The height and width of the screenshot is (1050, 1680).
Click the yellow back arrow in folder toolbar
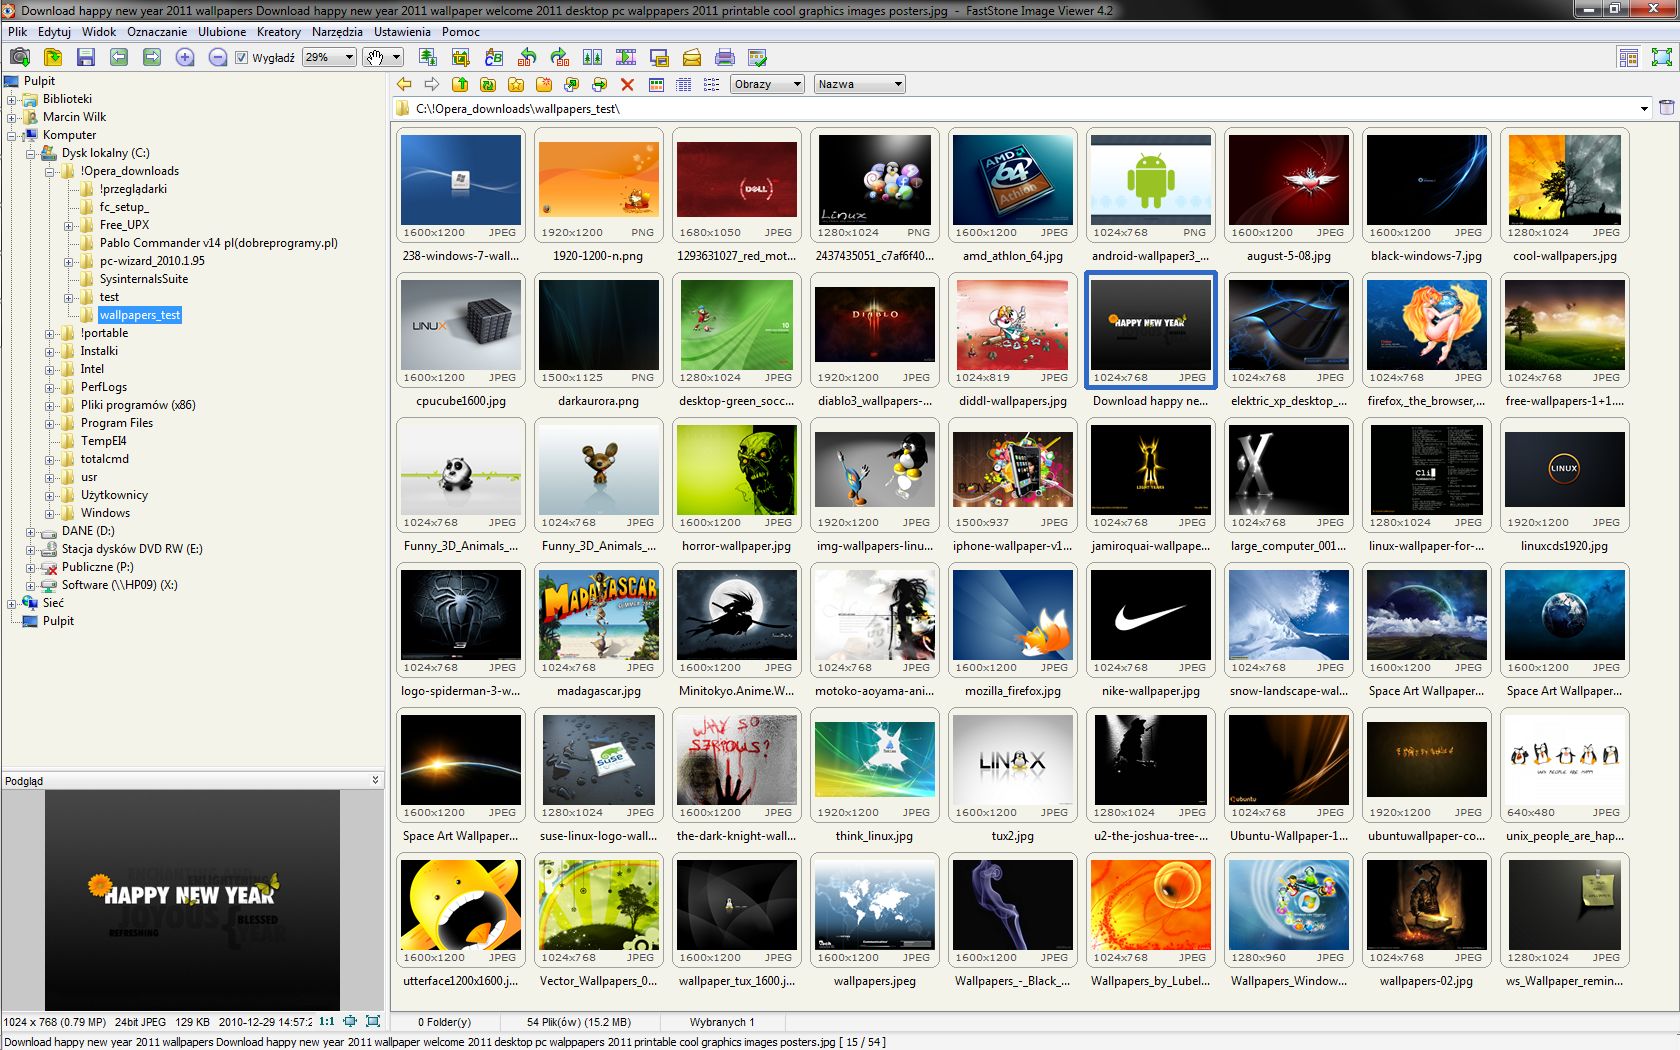[x=404, y=85]
